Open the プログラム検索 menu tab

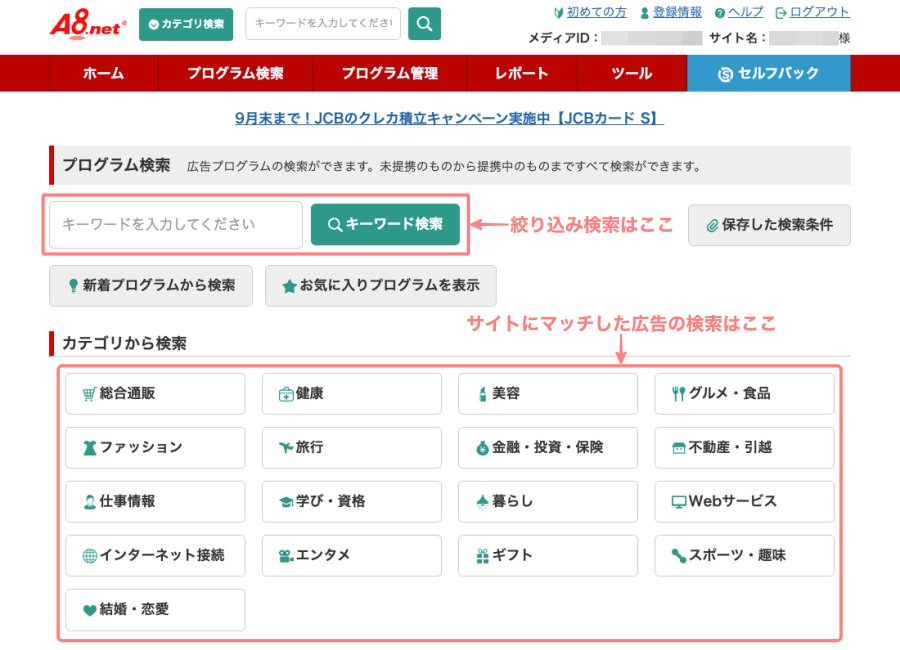(235, 74)
